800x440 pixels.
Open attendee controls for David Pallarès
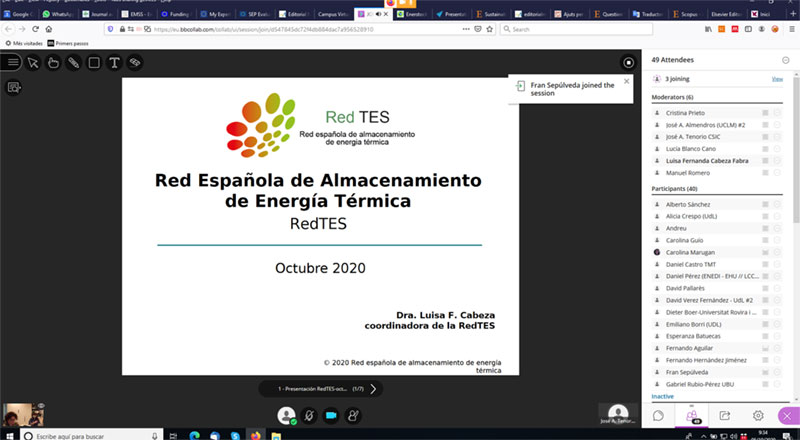777,288
